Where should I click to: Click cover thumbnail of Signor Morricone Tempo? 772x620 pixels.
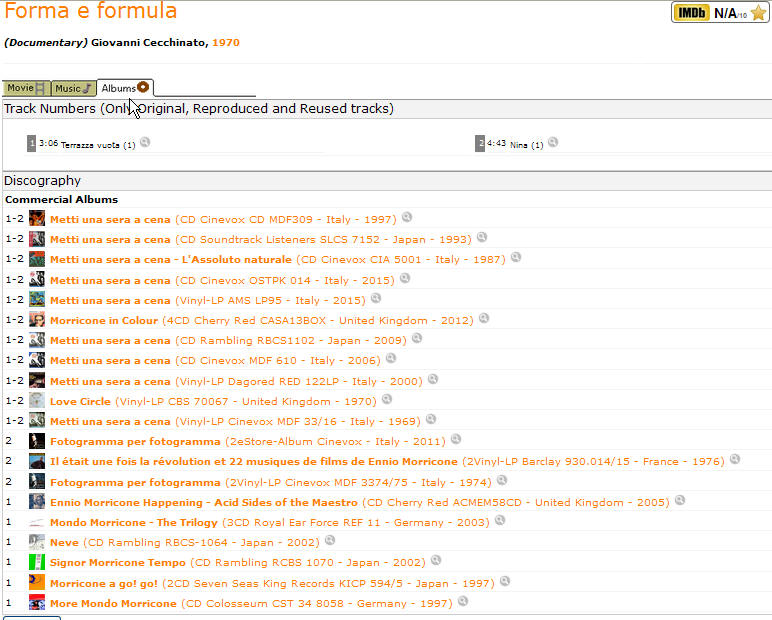coord(37,562)
